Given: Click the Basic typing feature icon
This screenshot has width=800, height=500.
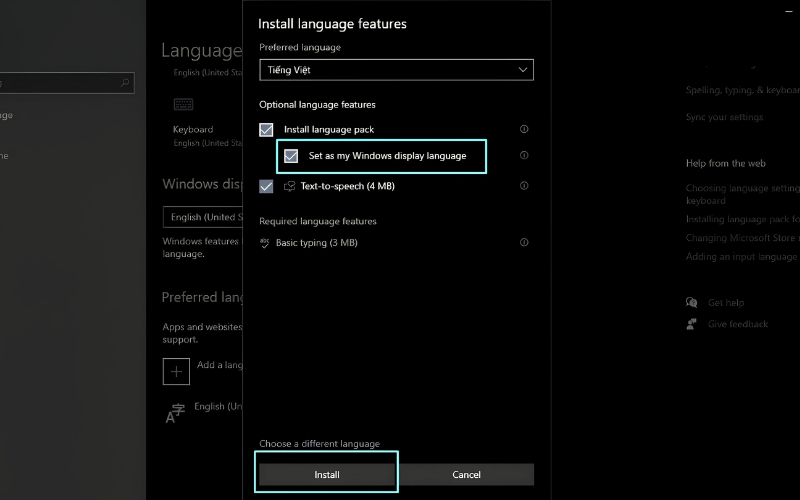Looking at the screenshot, I should pyautogui.click(x=264, y=243).
